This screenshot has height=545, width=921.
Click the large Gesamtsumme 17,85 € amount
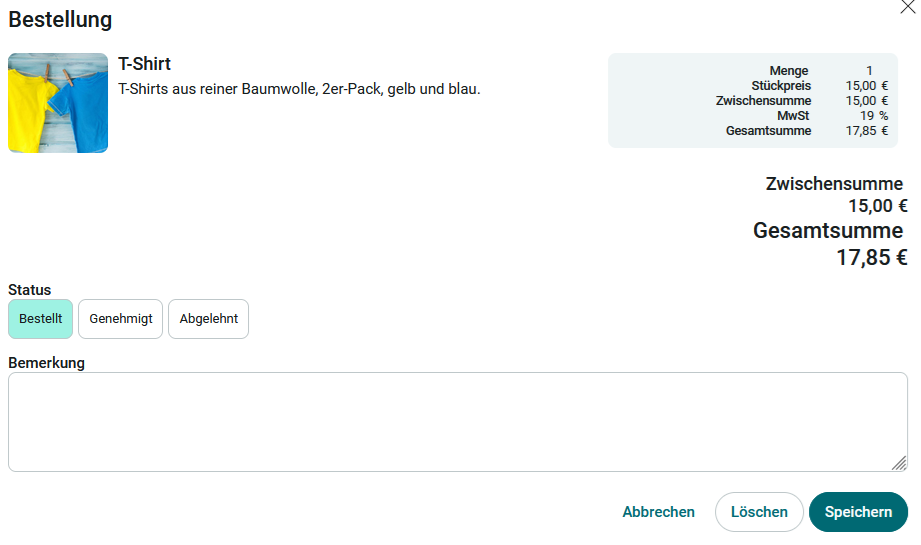(872, 257)
